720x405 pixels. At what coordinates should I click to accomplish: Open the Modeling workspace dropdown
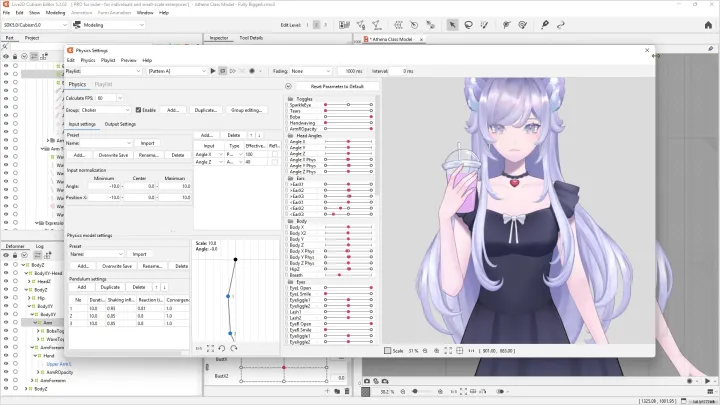109,25
